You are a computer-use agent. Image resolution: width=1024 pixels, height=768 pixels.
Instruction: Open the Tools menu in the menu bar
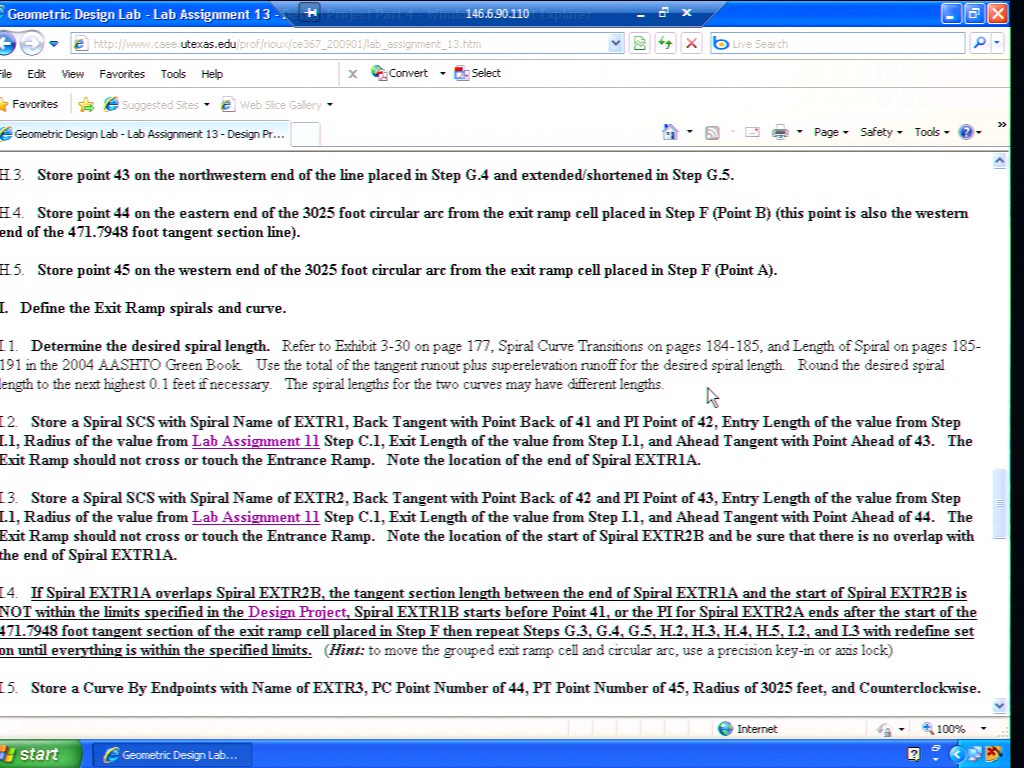pyautogui.click(x=173, y=74)
